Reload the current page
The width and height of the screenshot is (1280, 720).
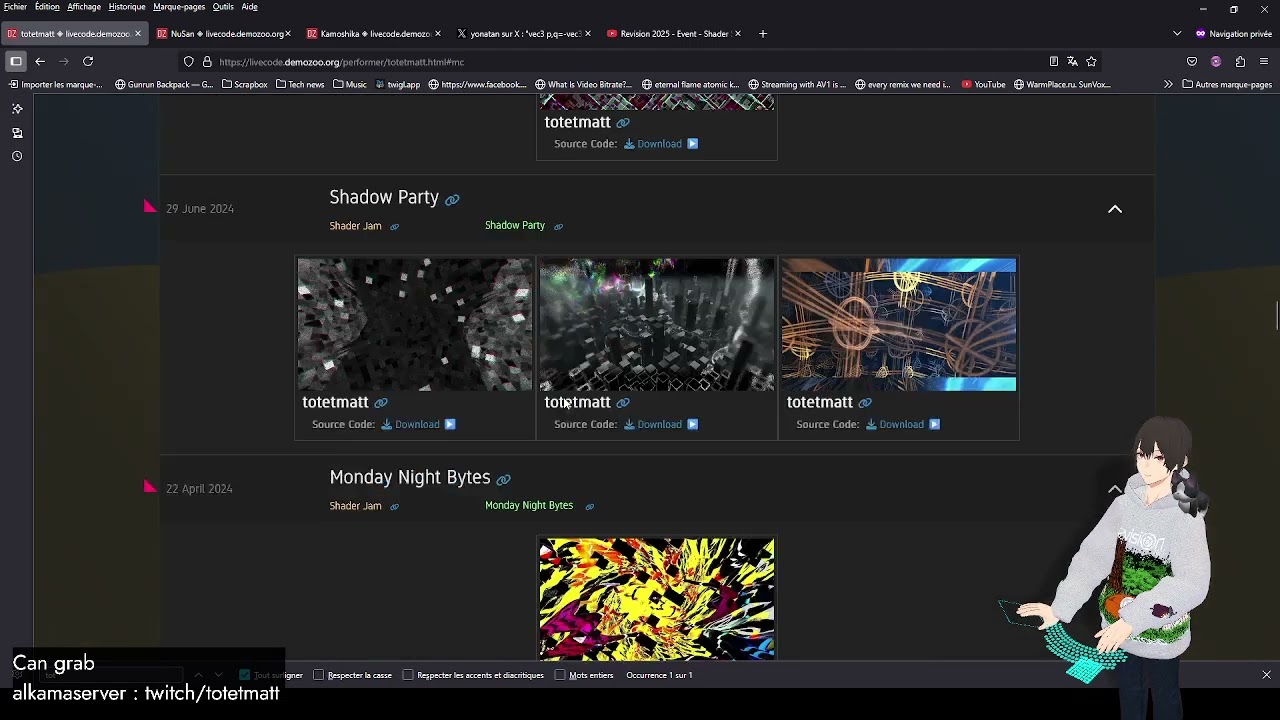88,61
